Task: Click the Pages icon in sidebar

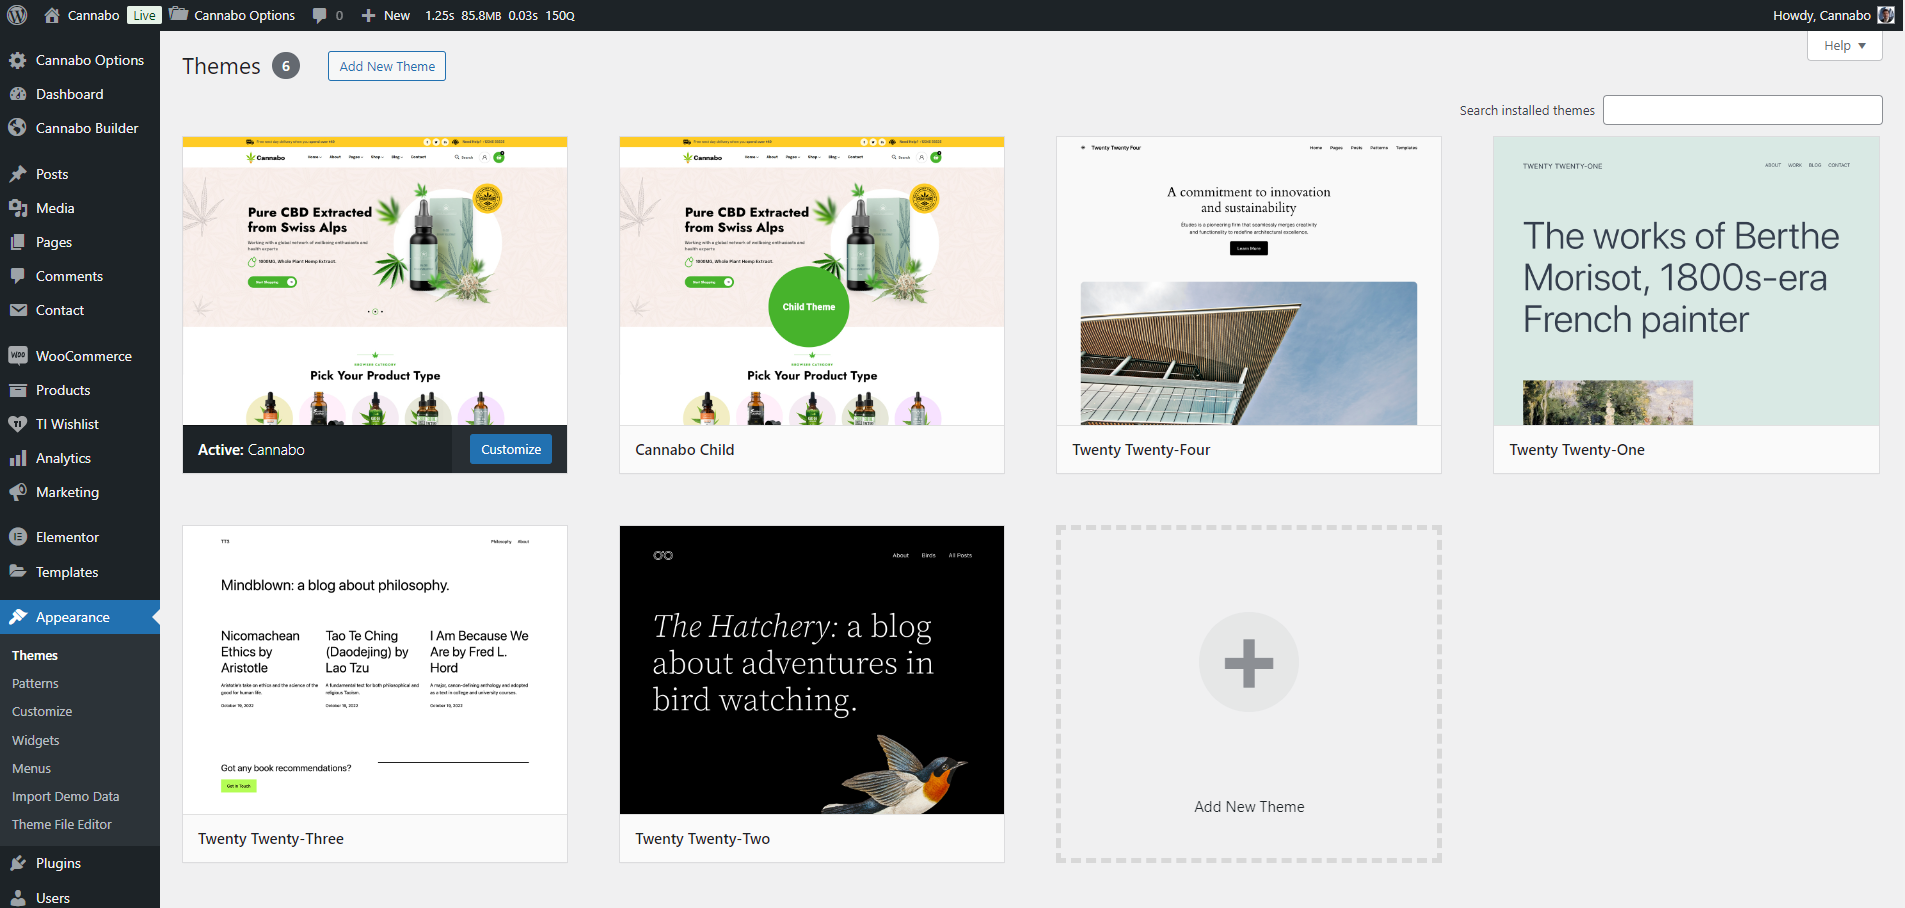Action: (18, 242)
